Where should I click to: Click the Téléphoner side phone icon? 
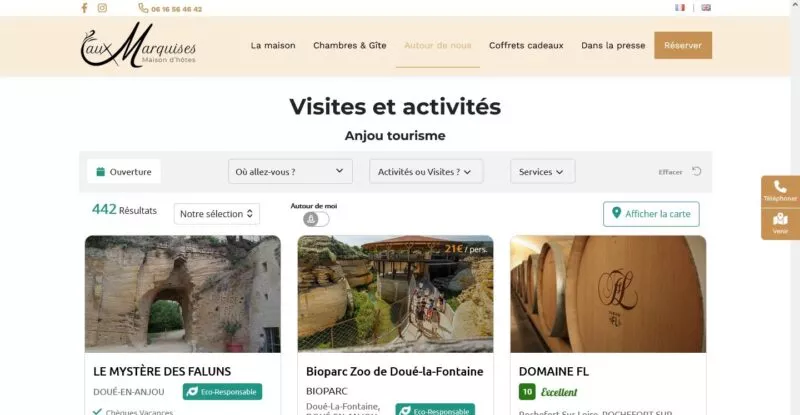[780, 188]
